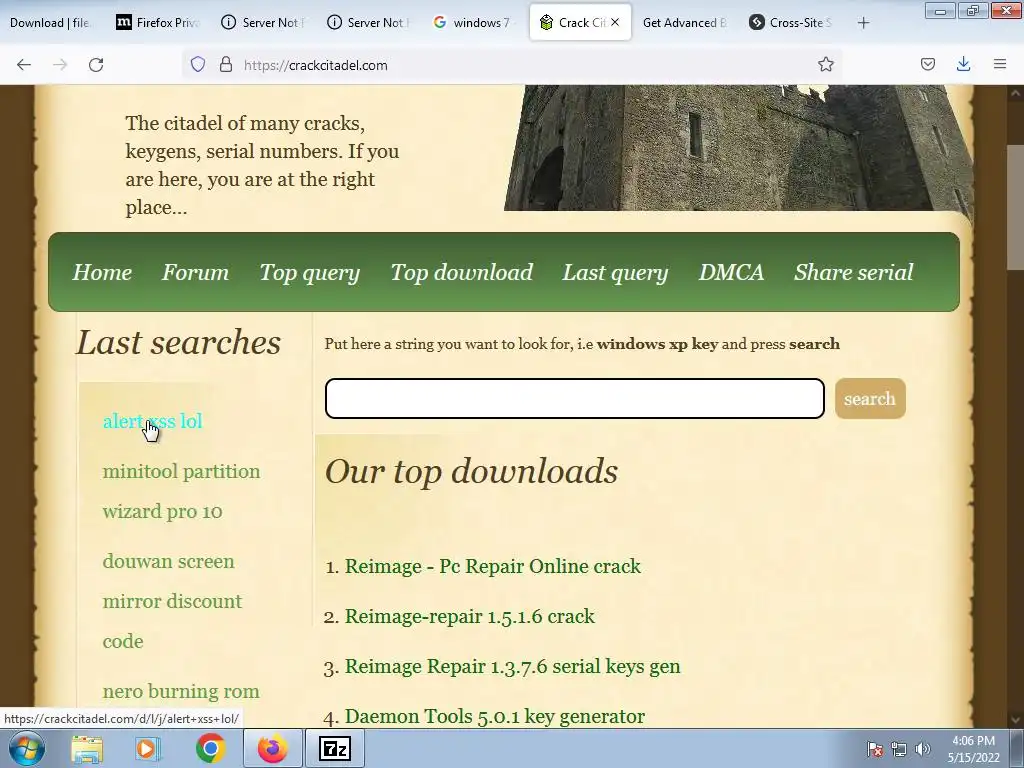Launch media player from the taskbar
Image resolution: width=1024 pixels, height=768 pixels.
(x=148, y=748)
